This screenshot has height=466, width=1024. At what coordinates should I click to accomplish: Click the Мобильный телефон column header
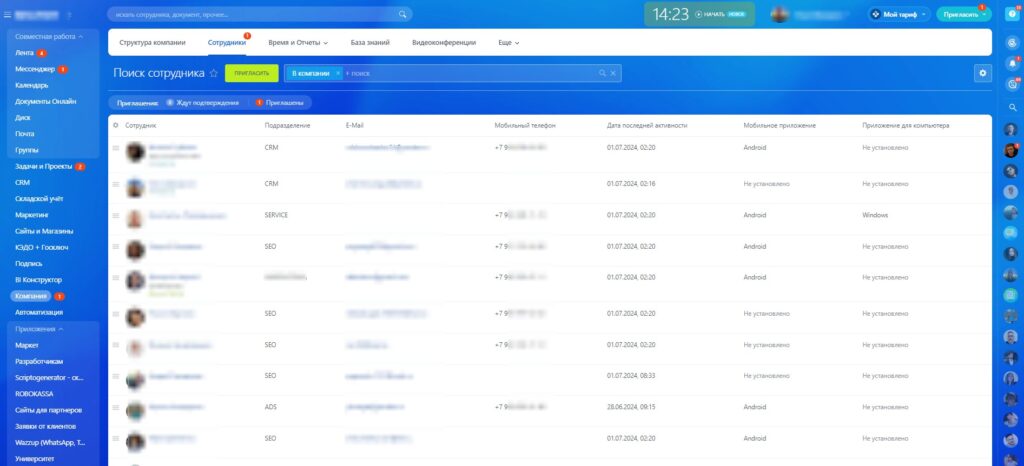pos(525,125)
